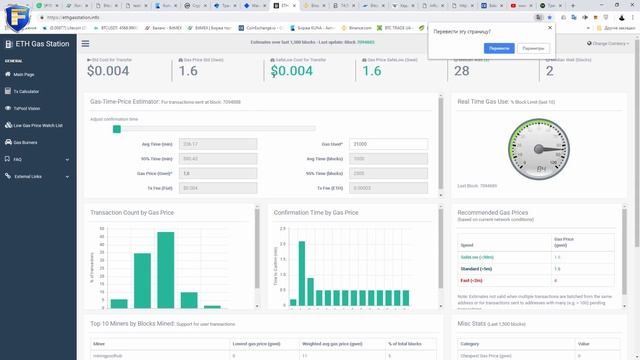640x360 pixels.
Task: Click the 95% Time (min) field
Action: (218, 159)
